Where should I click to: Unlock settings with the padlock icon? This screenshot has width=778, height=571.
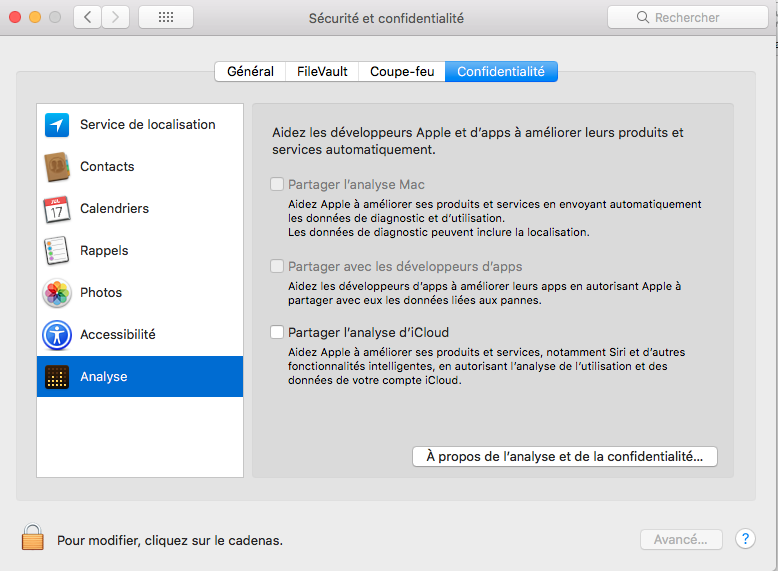coord(33,537)
